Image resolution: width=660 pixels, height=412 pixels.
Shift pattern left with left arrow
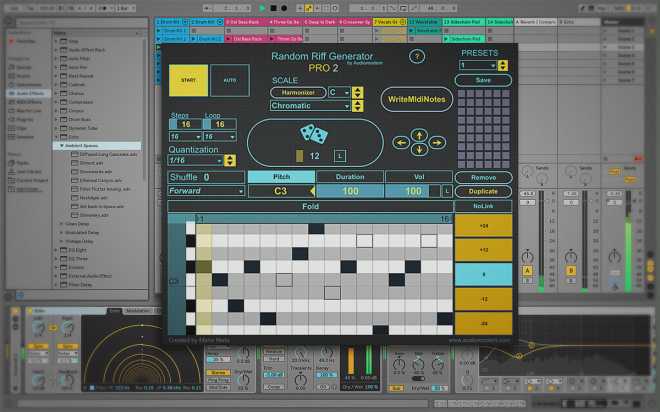pyautogui.click(x=401, y=143)
